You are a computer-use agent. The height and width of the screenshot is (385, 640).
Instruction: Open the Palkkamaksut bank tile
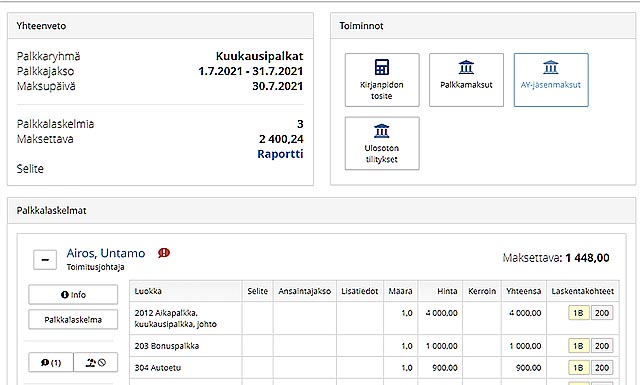(x=466, y=80)
